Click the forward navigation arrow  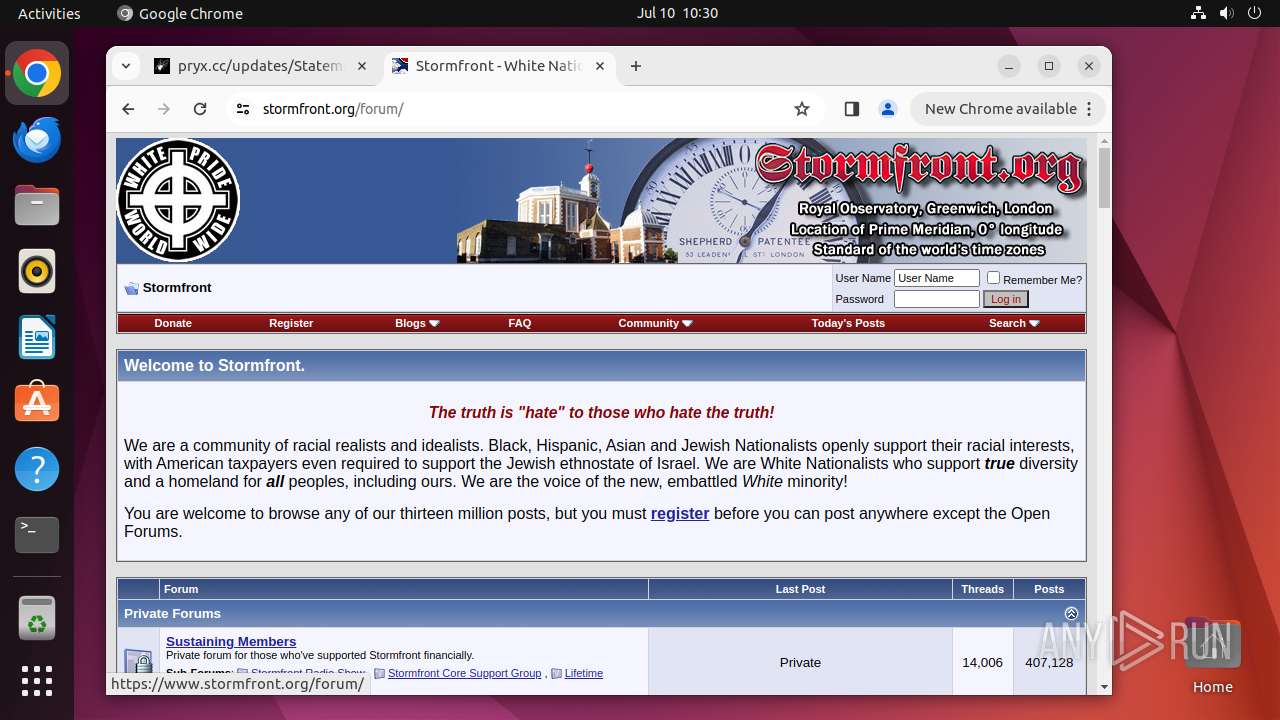point(164,109)
